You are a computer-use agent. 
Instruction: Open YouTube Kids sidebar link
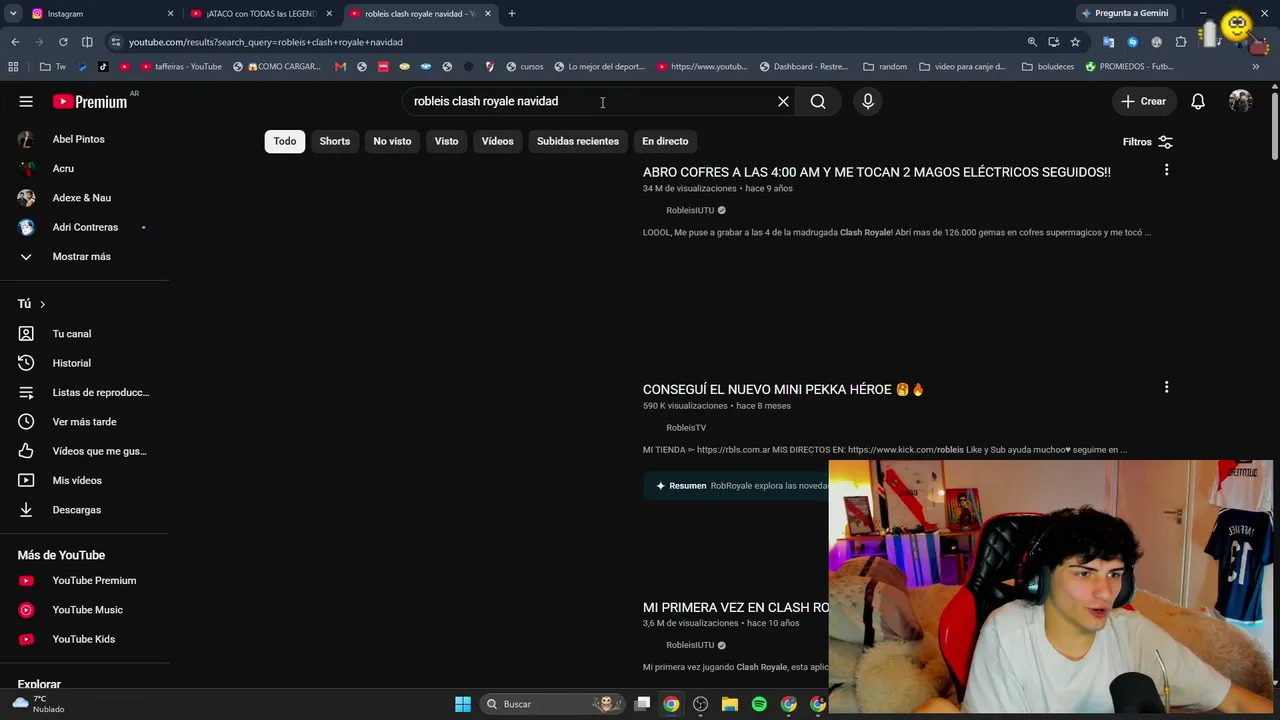84,639
